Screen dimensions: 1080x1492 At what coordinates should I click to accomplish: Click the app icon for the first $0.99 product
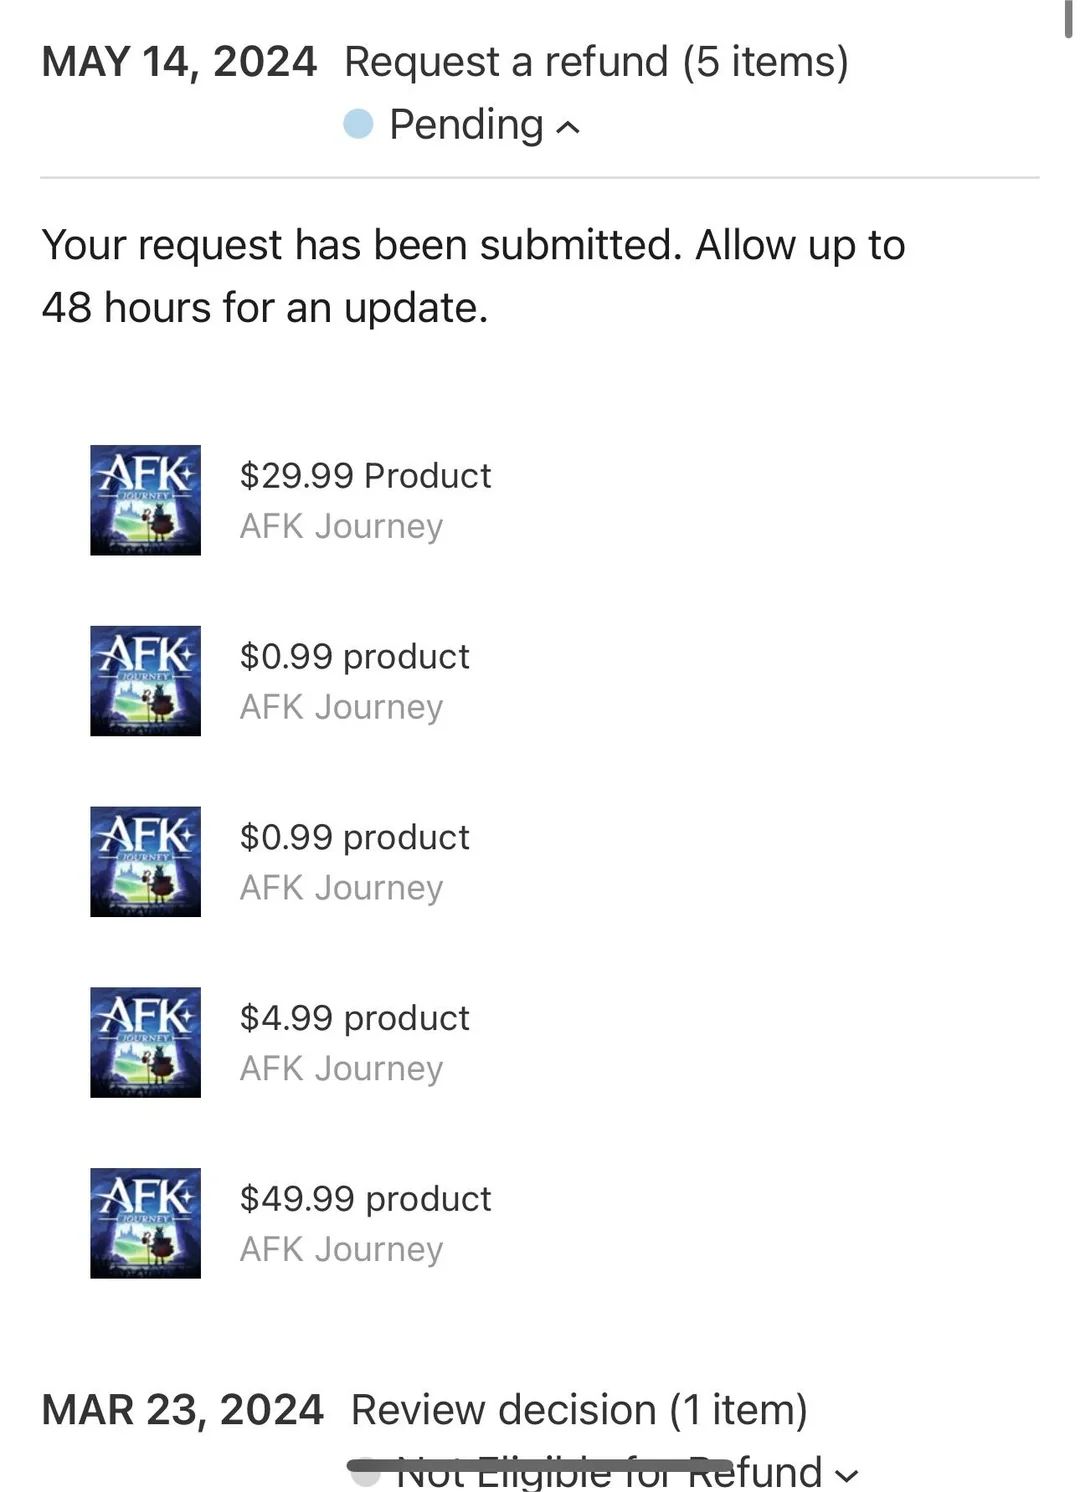click(x=145, y=681)
